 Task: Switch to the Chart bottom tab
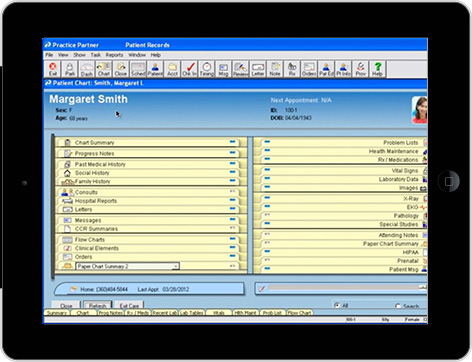pos(83,313)
